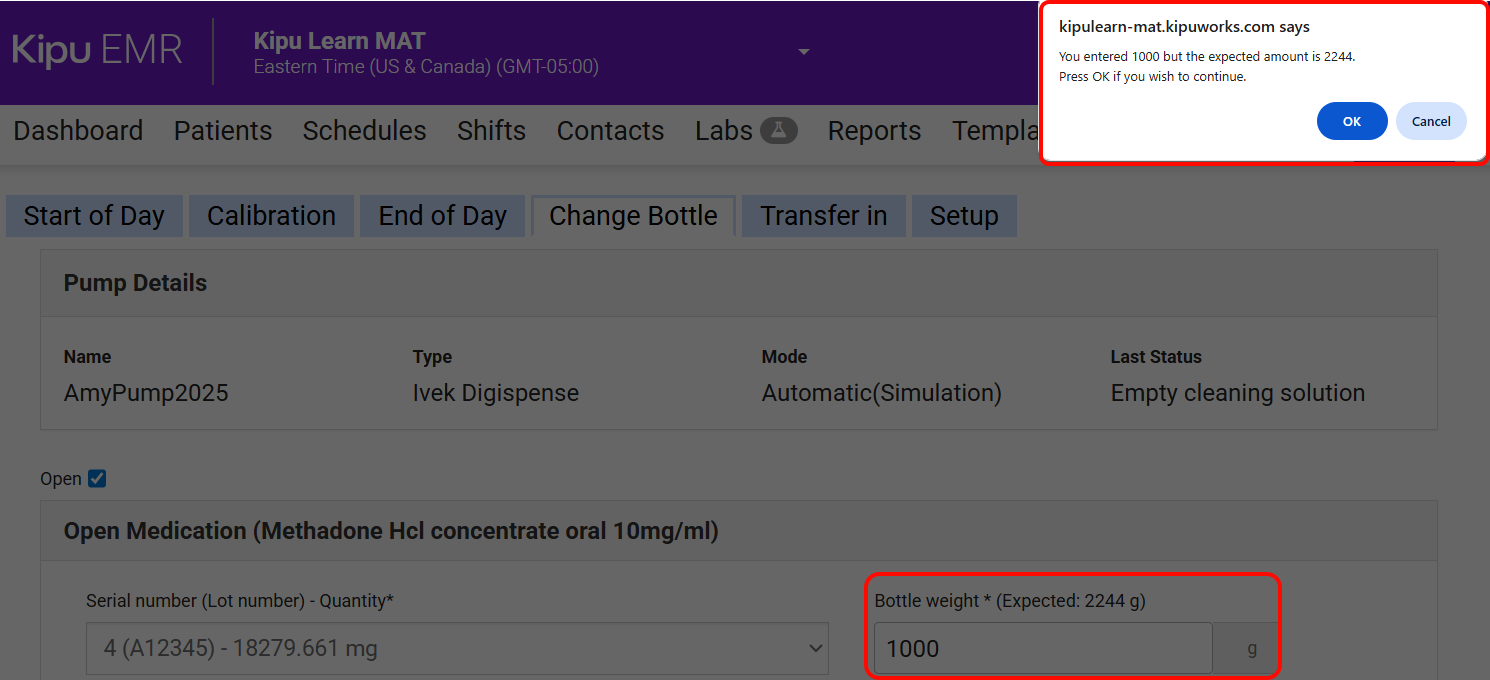Open the Serial number (Lot number) dropdown
The height and width of the screenshot is (680, 1490).
coord(457,649)
